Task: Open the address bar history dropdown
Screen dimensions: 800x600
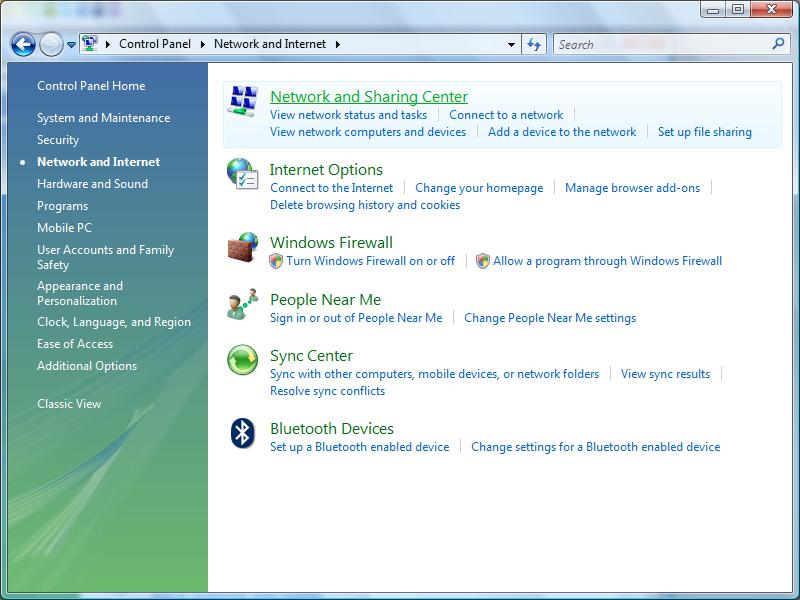Action: (511, 45)
